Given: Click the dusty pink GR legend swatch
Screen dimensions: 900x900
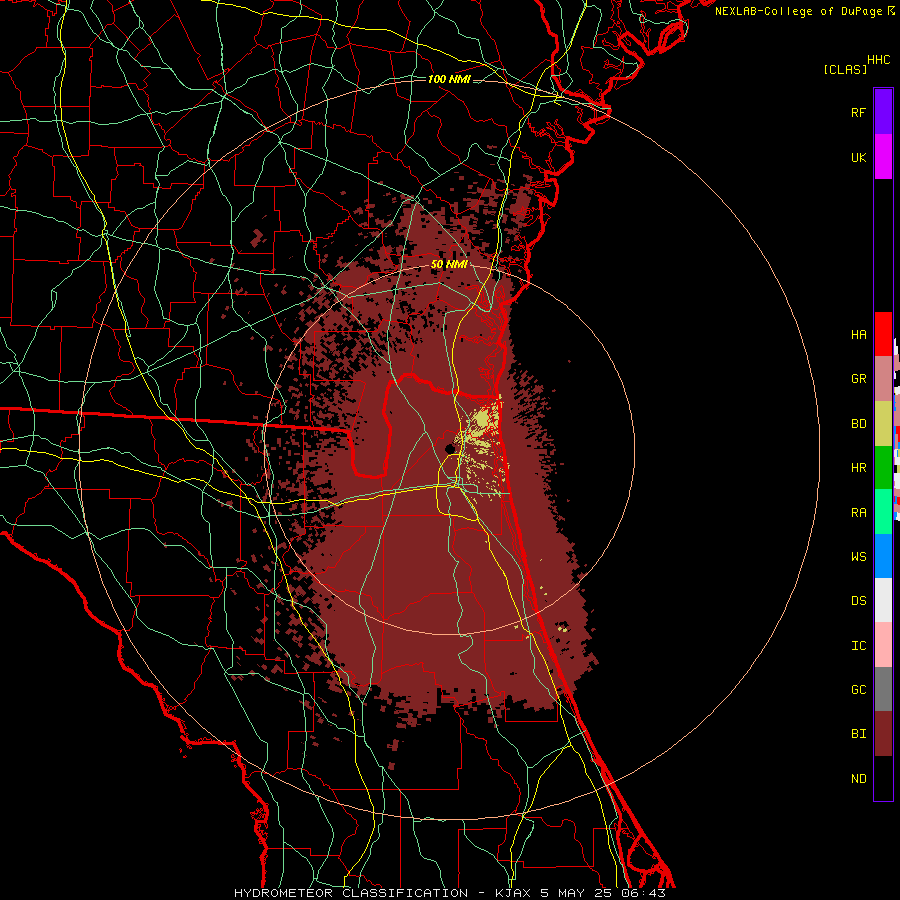Looking at the screenshot, I should (x=883, y=379).
